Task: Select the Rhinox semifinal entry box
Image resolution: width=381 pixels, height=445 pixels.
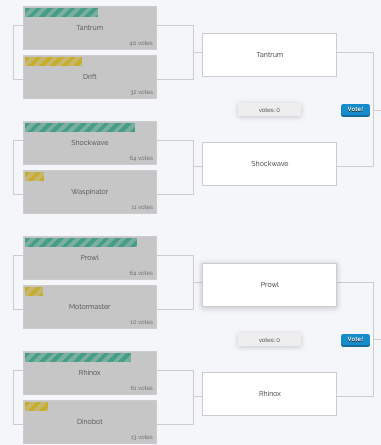Action: [x=269, y=394]
